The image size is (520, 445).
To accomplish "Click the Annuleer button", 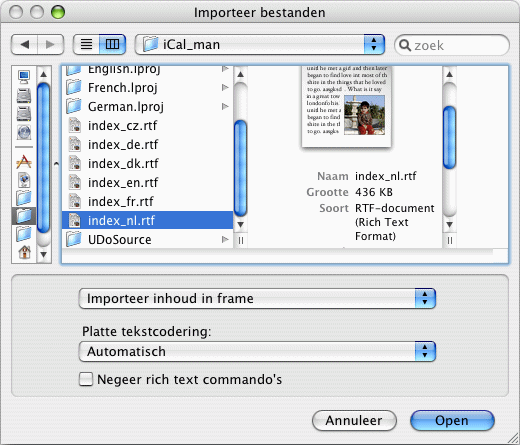I will (x=354, y=420).
